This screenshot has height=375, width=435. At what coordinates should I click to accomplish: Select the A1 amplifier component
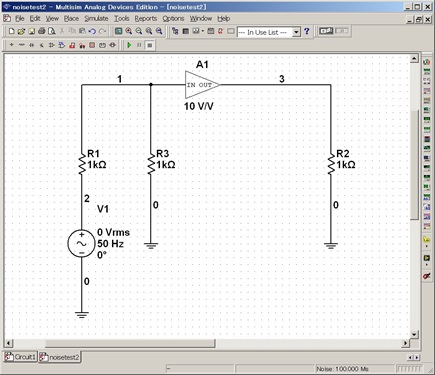pyautogui.click(x=202, y=85)
